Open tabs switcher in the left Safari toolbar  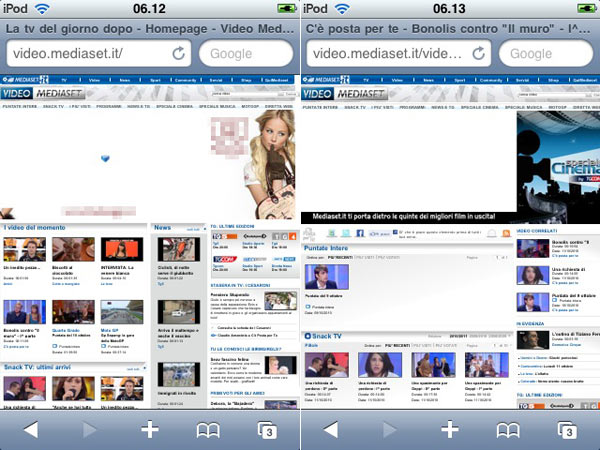[x=266, y=429]
